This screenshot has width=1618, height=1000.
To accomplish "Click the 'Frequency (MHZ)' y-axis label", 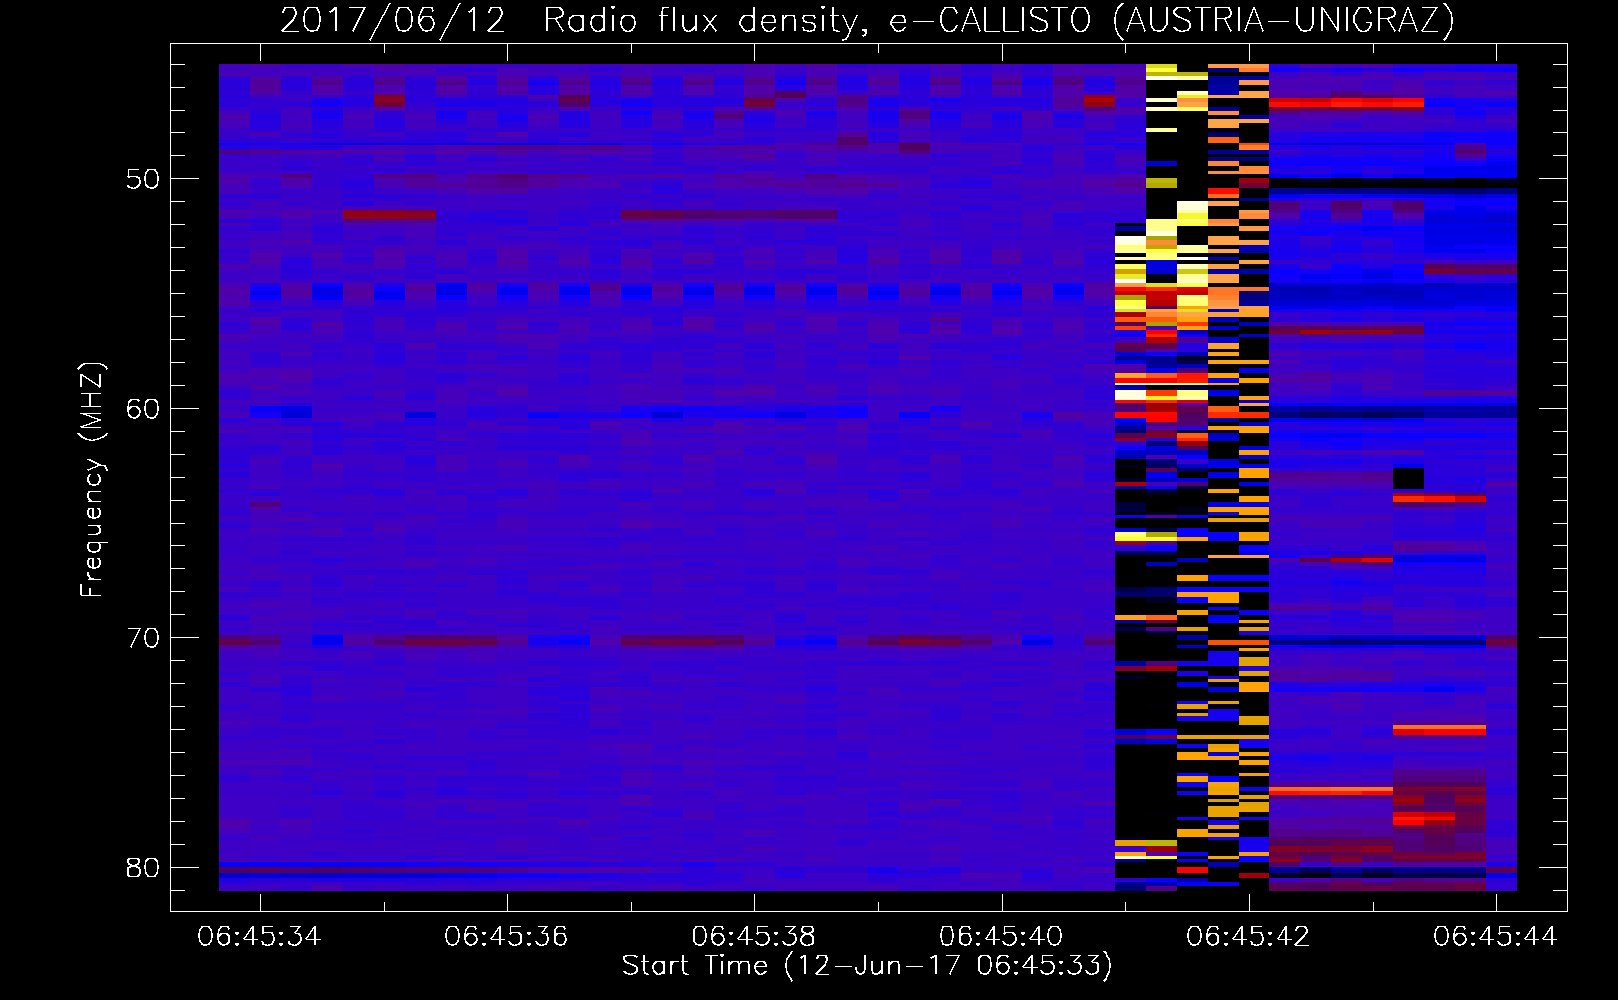I will point(91,480).
